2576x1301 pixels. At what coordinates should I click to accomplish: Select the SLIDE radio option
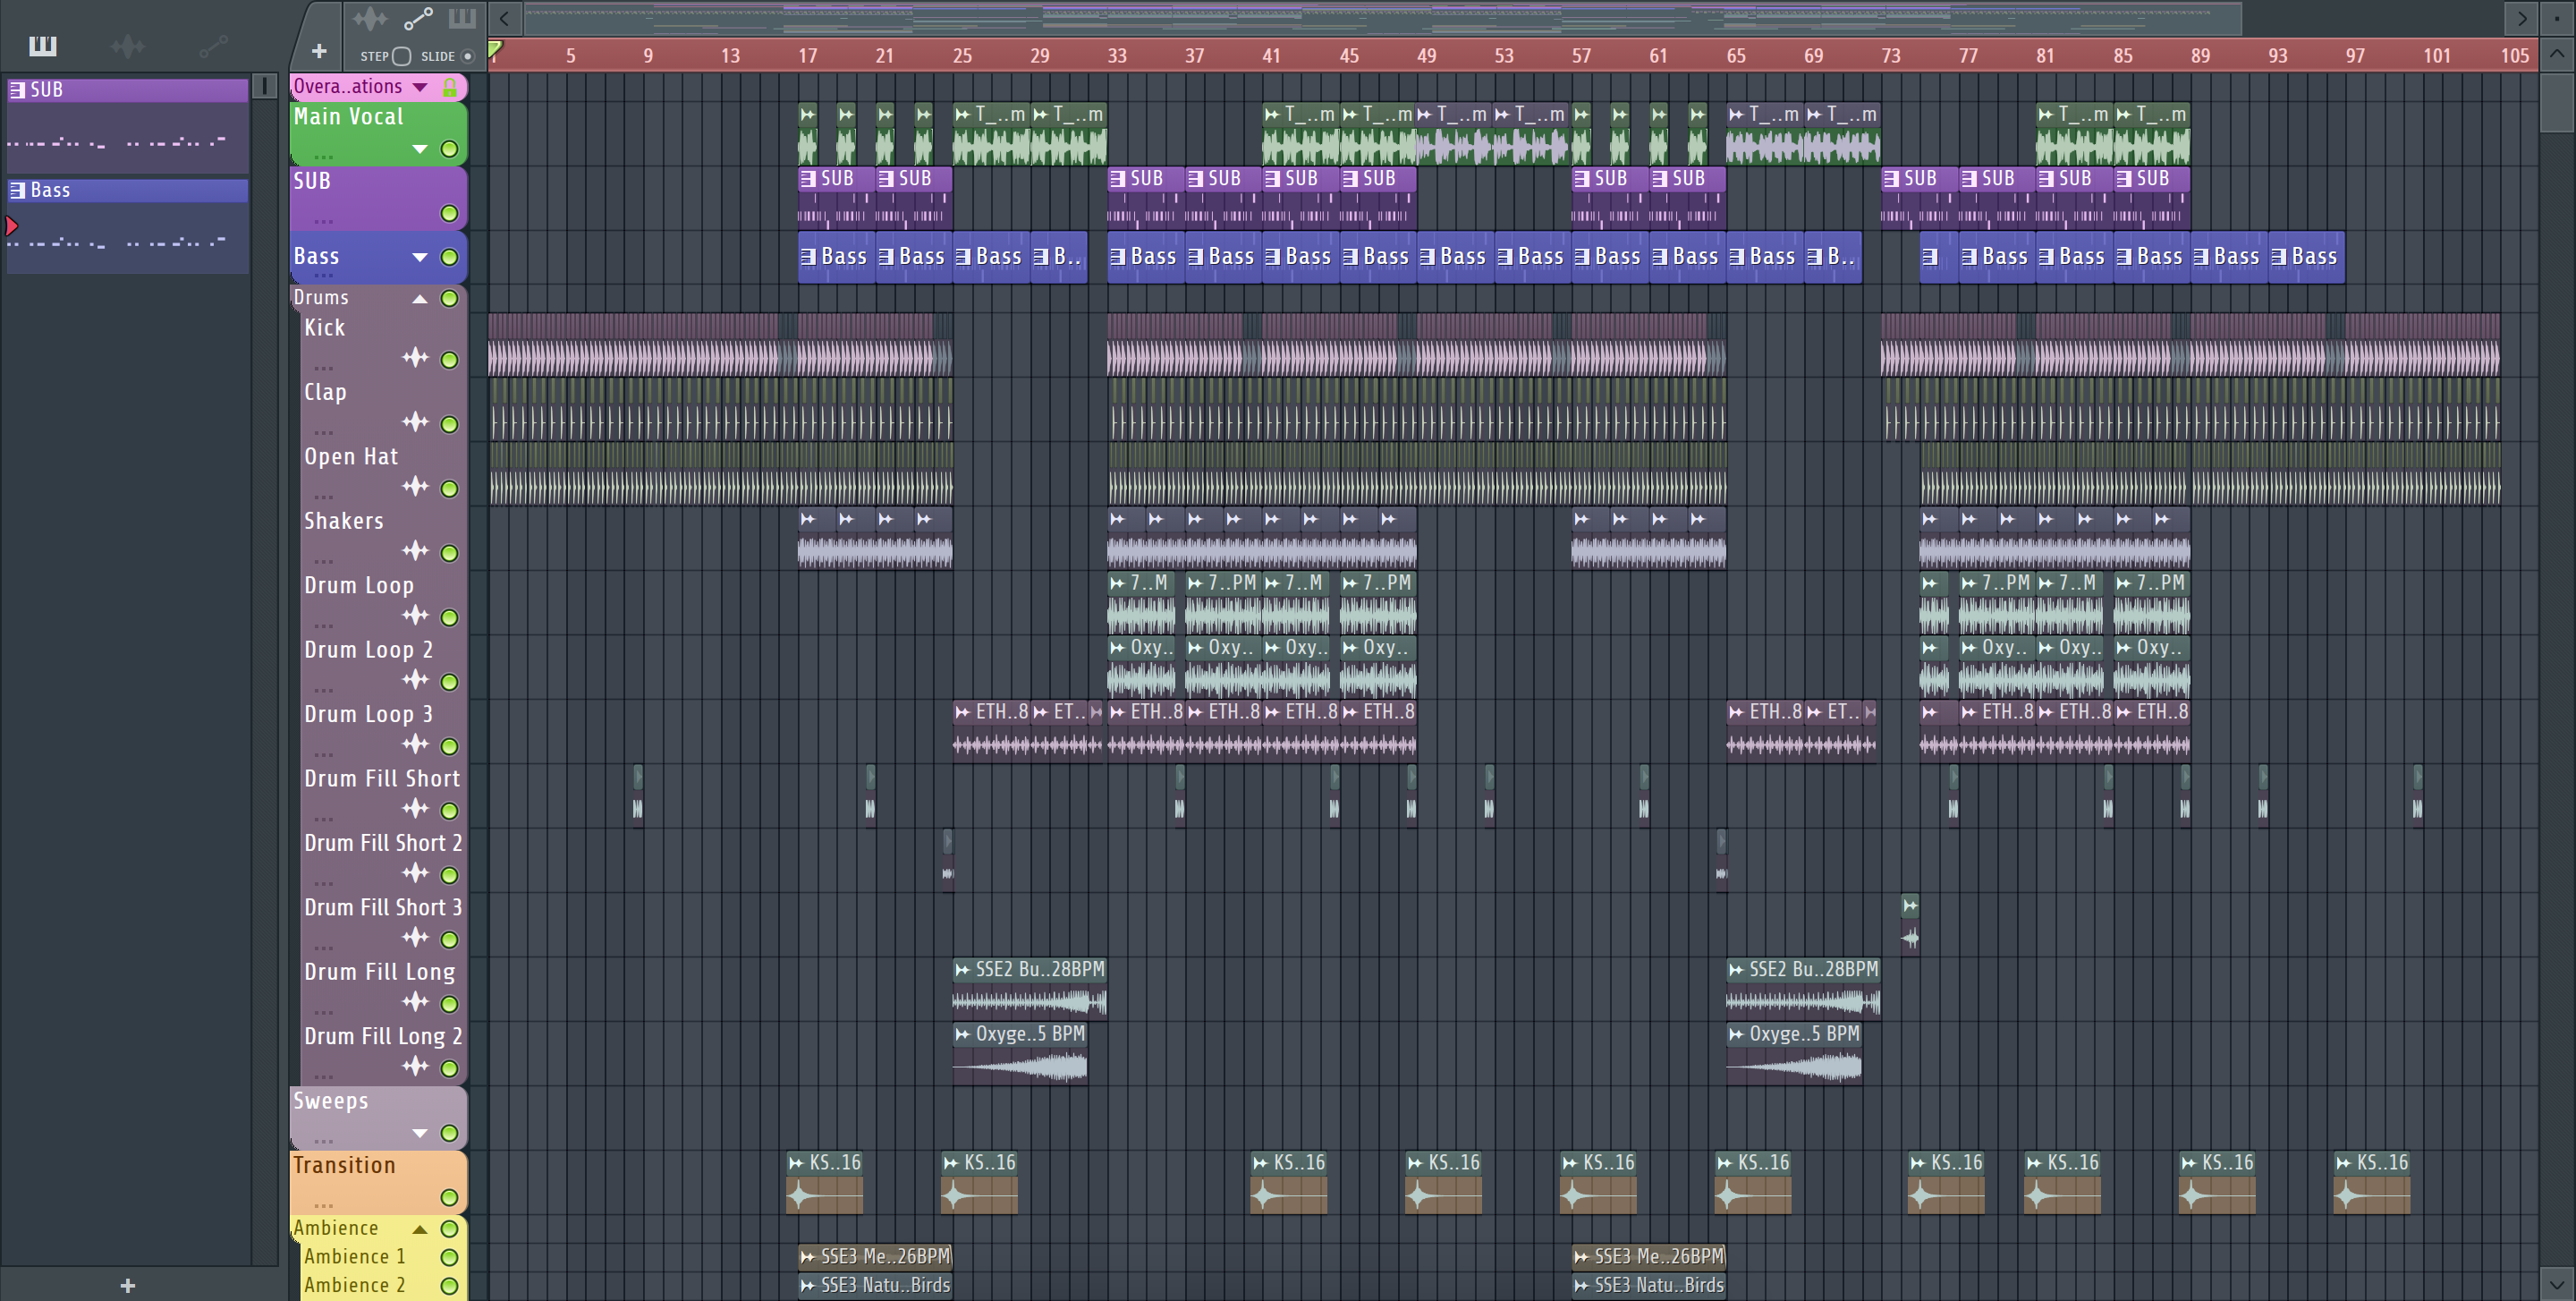pos(467,56)
